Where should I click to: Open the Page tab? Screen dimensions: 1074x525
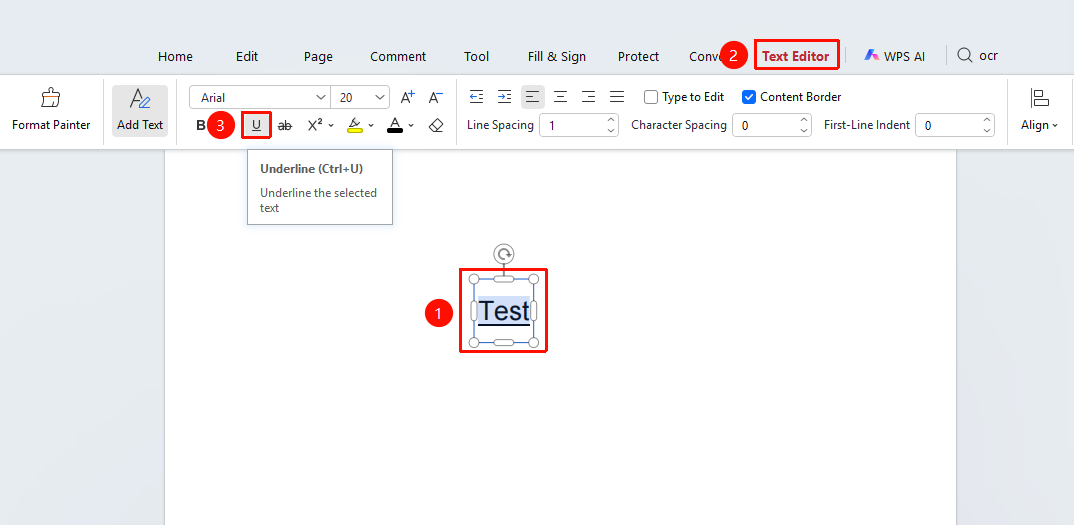tap(319, 57)
